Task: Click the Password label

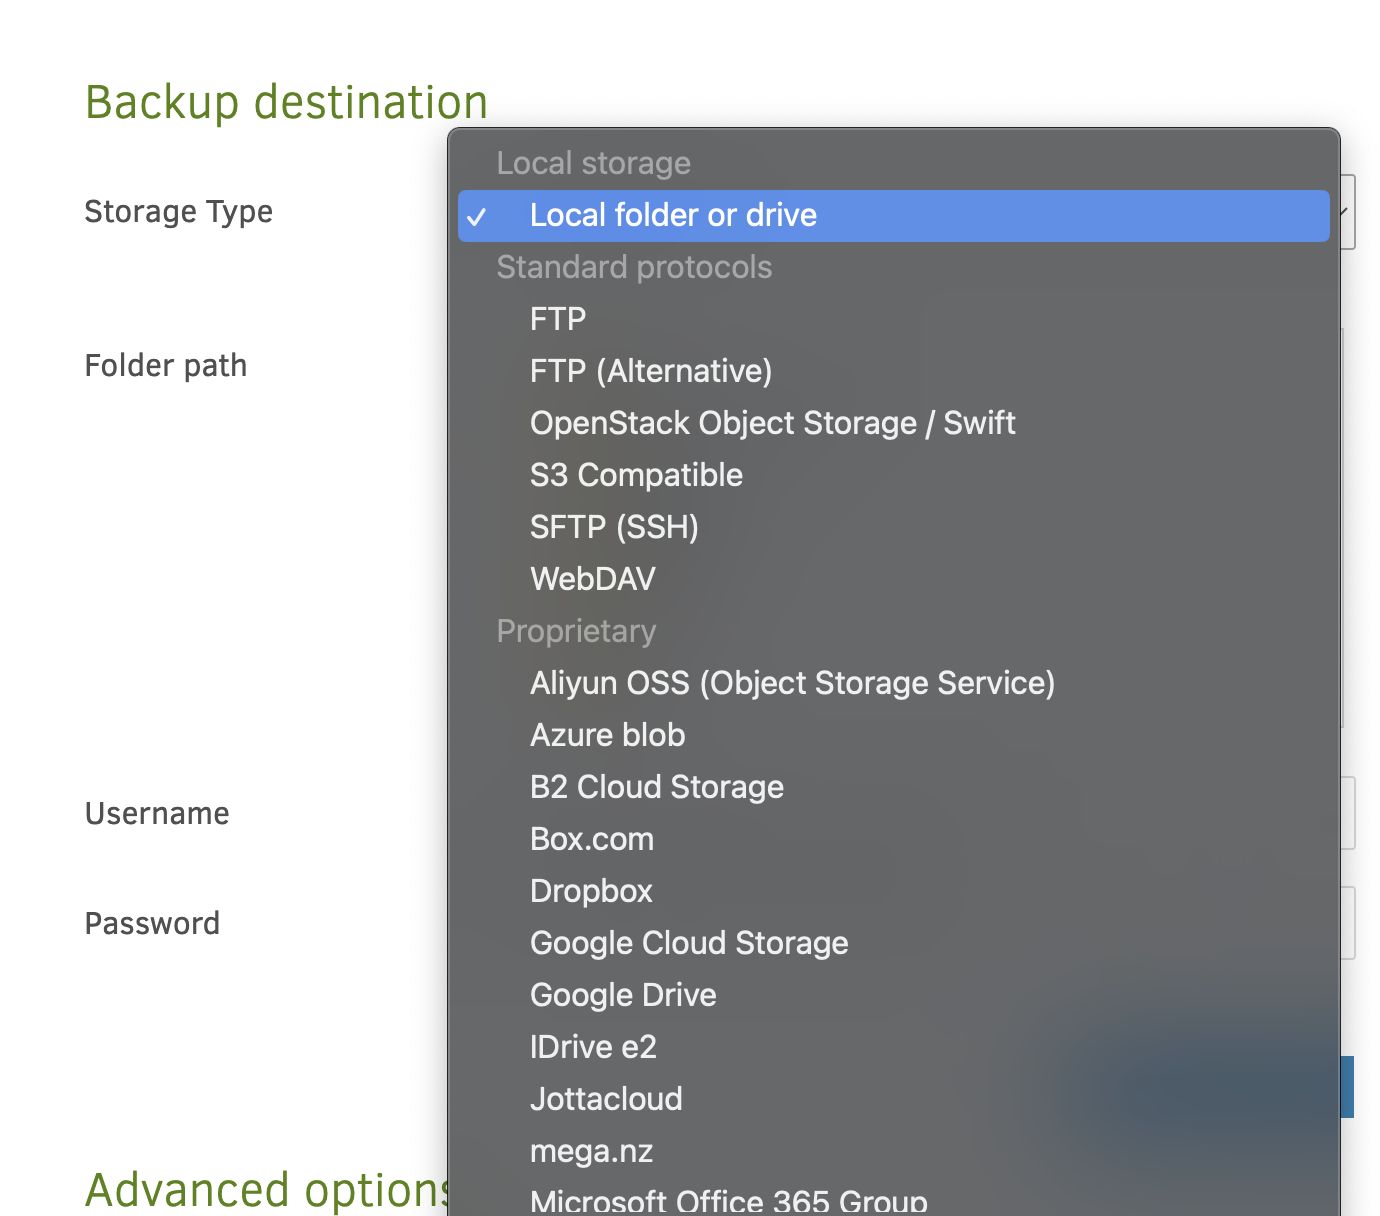Action: pos(152,923)
